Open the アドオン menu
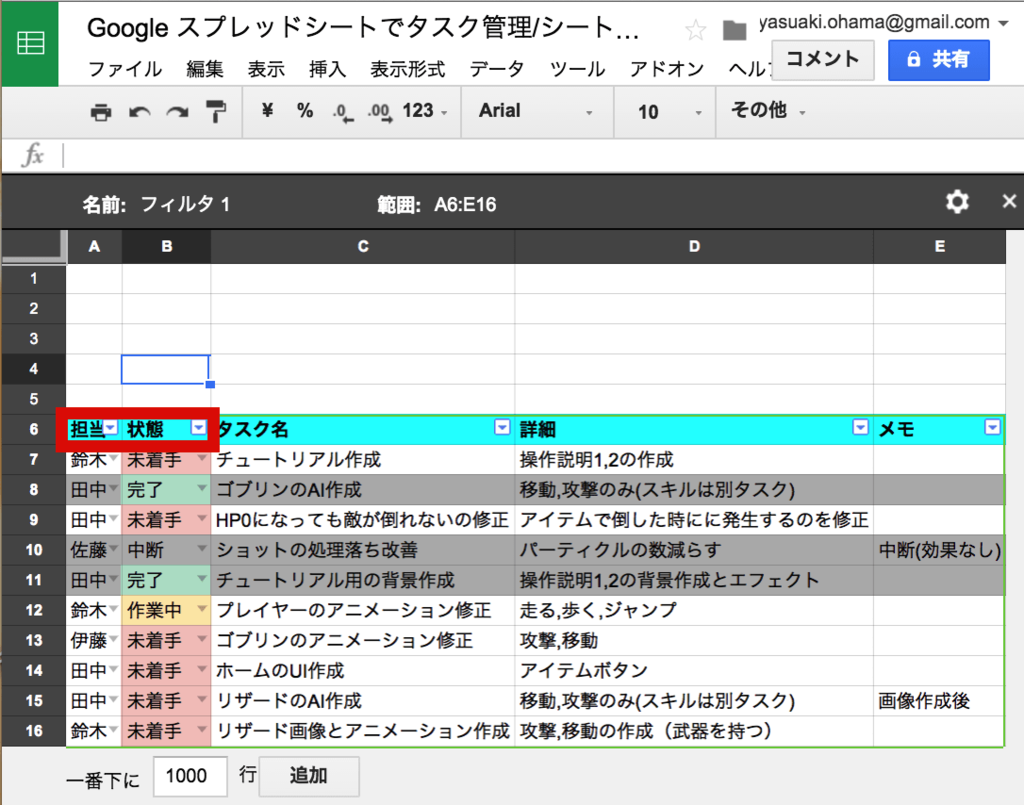The width and height of the screenshot is (1024, 805). point(667,69)
